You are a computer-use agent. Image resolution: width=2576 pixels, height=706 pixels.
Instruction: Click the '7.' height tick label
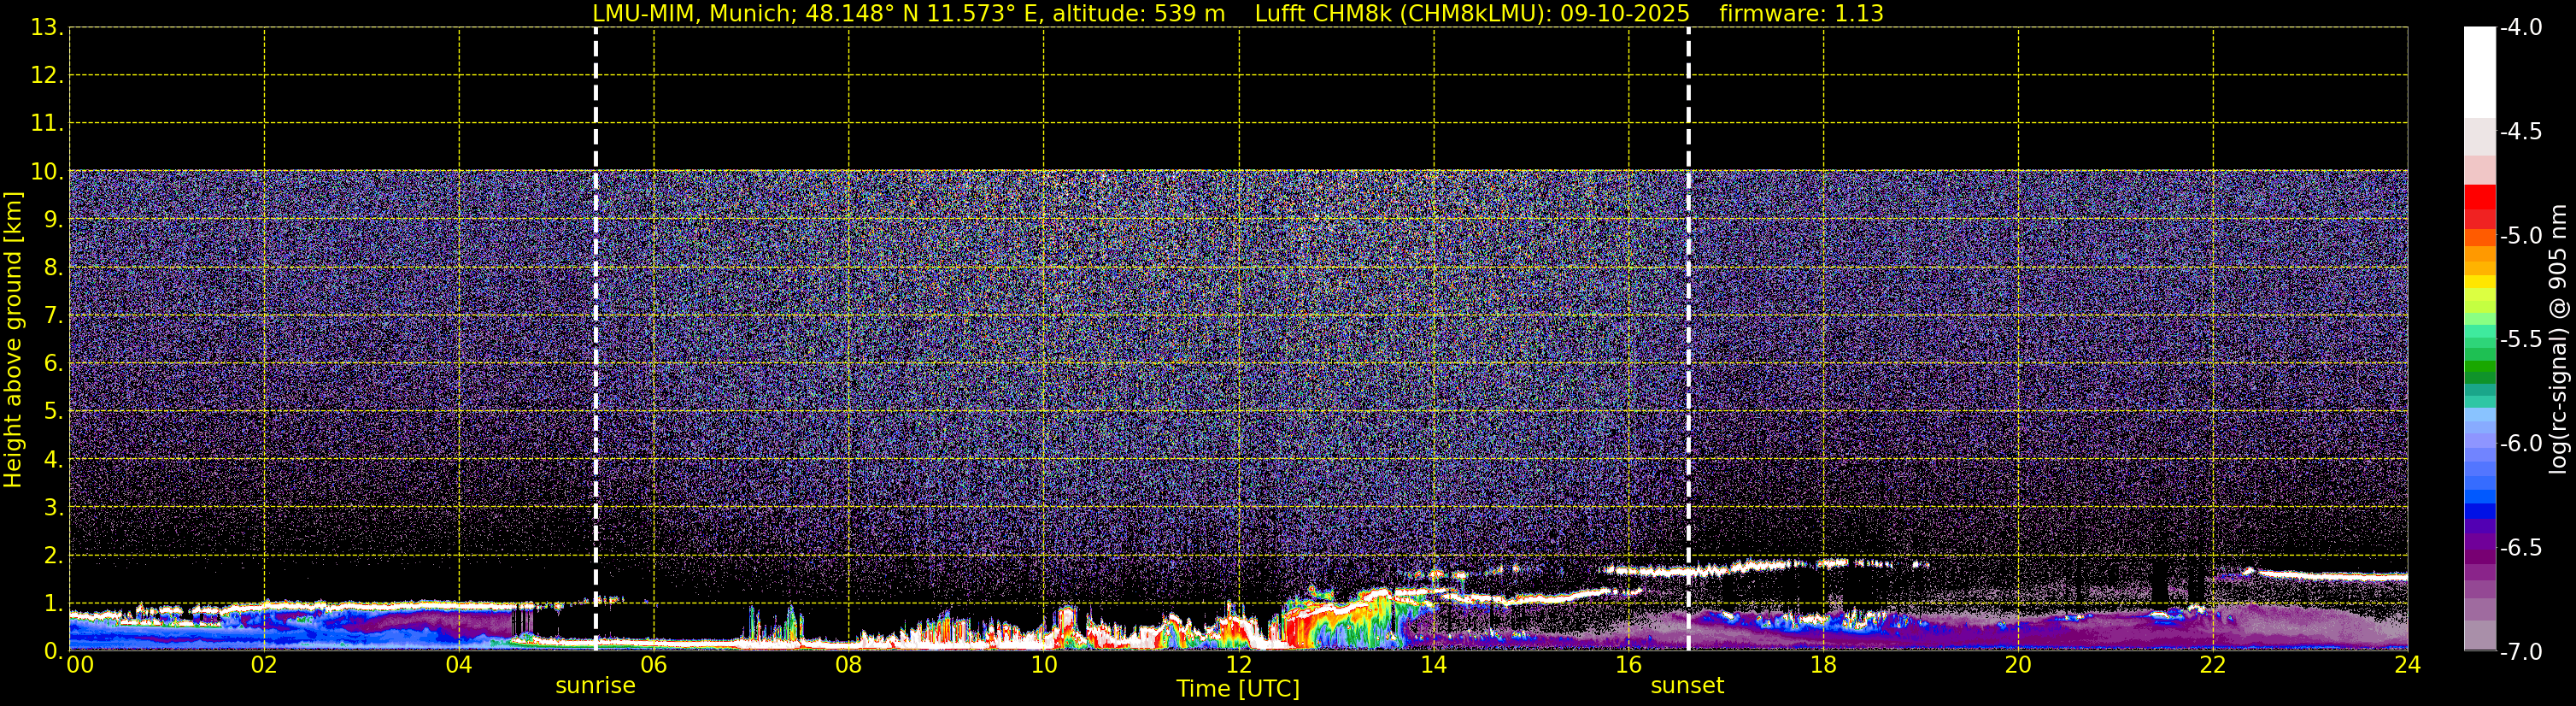point(54,316)
